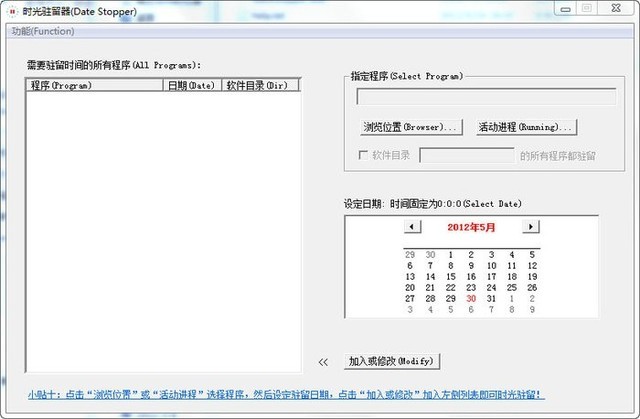Click the Date Stopper app icon in title bar
Image resolution: width=640 pixels, height=419 pixels.
[11, 9]
